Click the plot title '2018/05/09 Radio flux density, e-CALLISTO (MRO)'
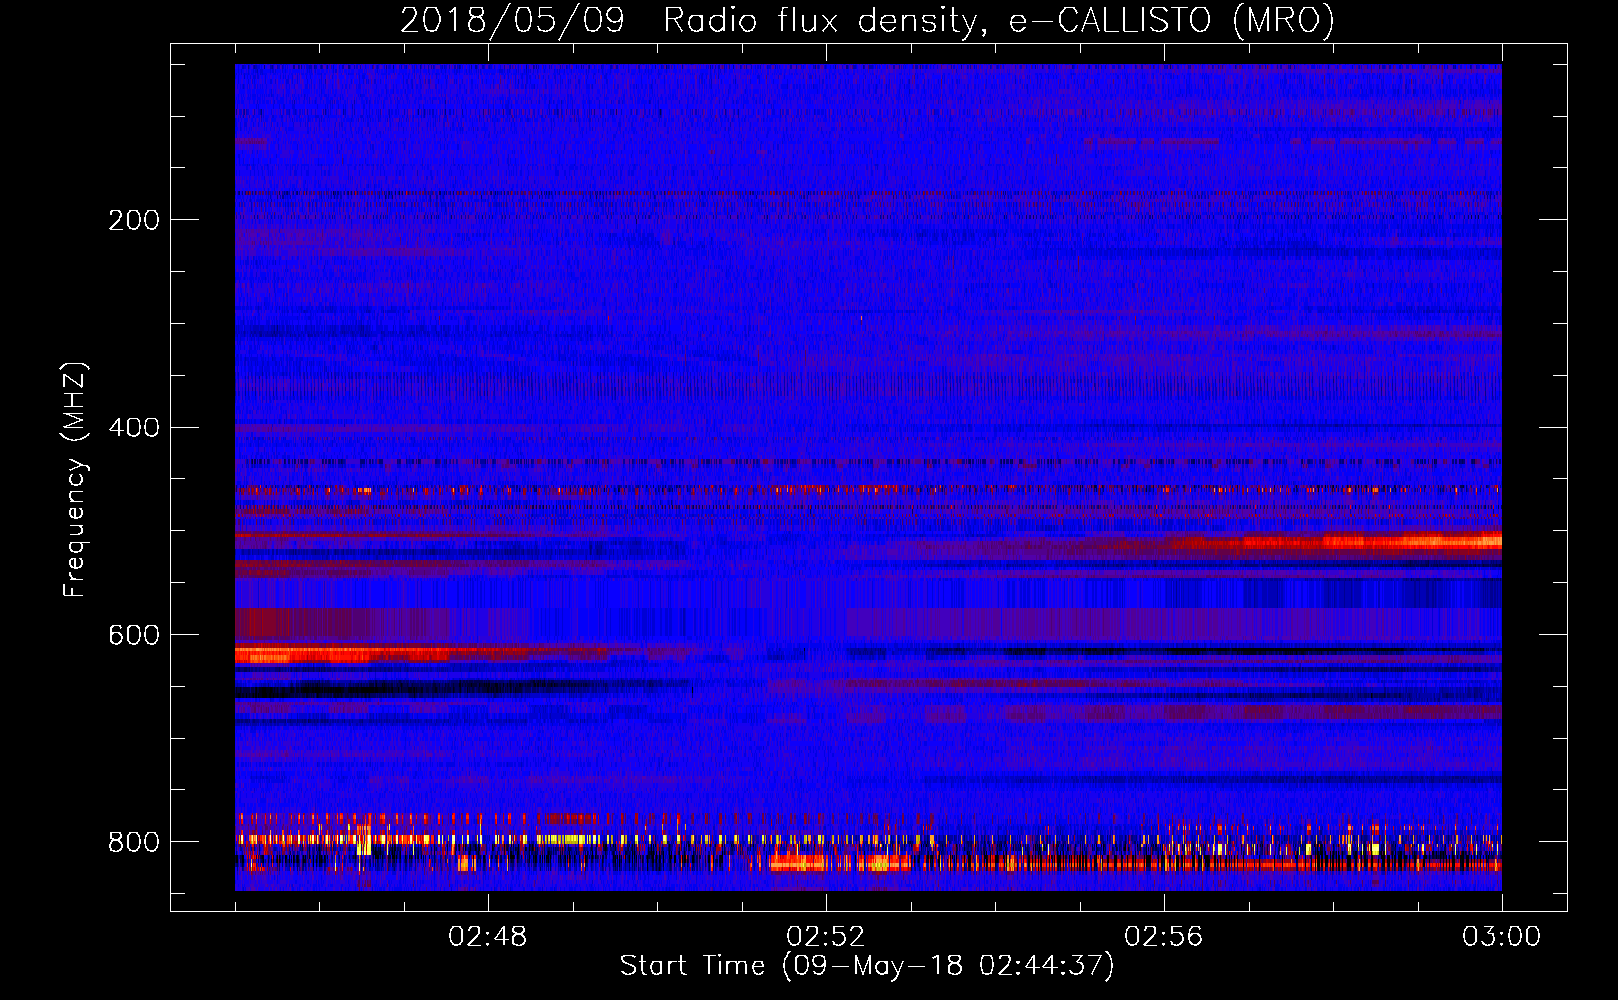 [868, 20]
